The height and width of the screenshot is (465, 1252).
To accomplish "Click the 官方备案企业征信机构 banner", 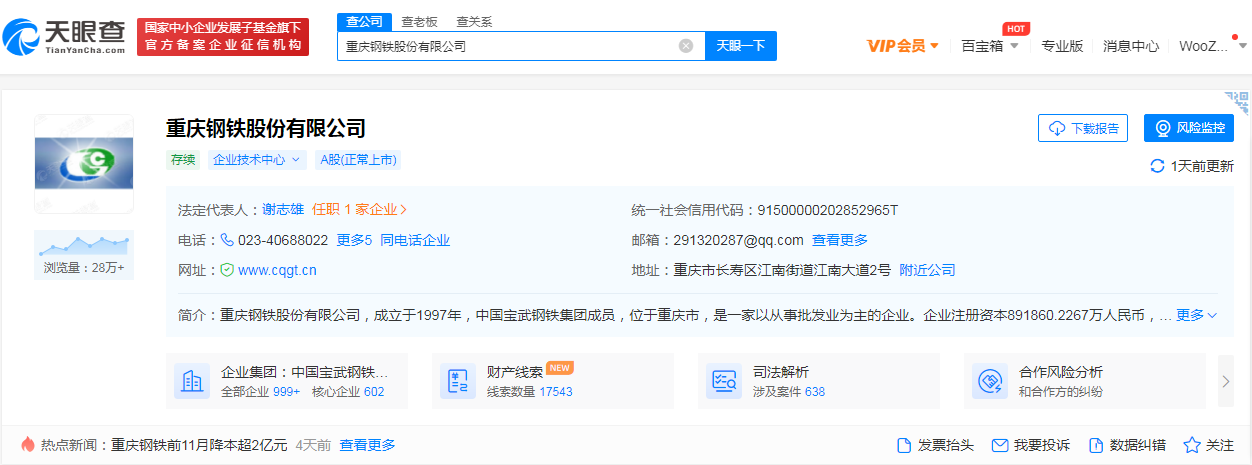I will click(223, 37).
